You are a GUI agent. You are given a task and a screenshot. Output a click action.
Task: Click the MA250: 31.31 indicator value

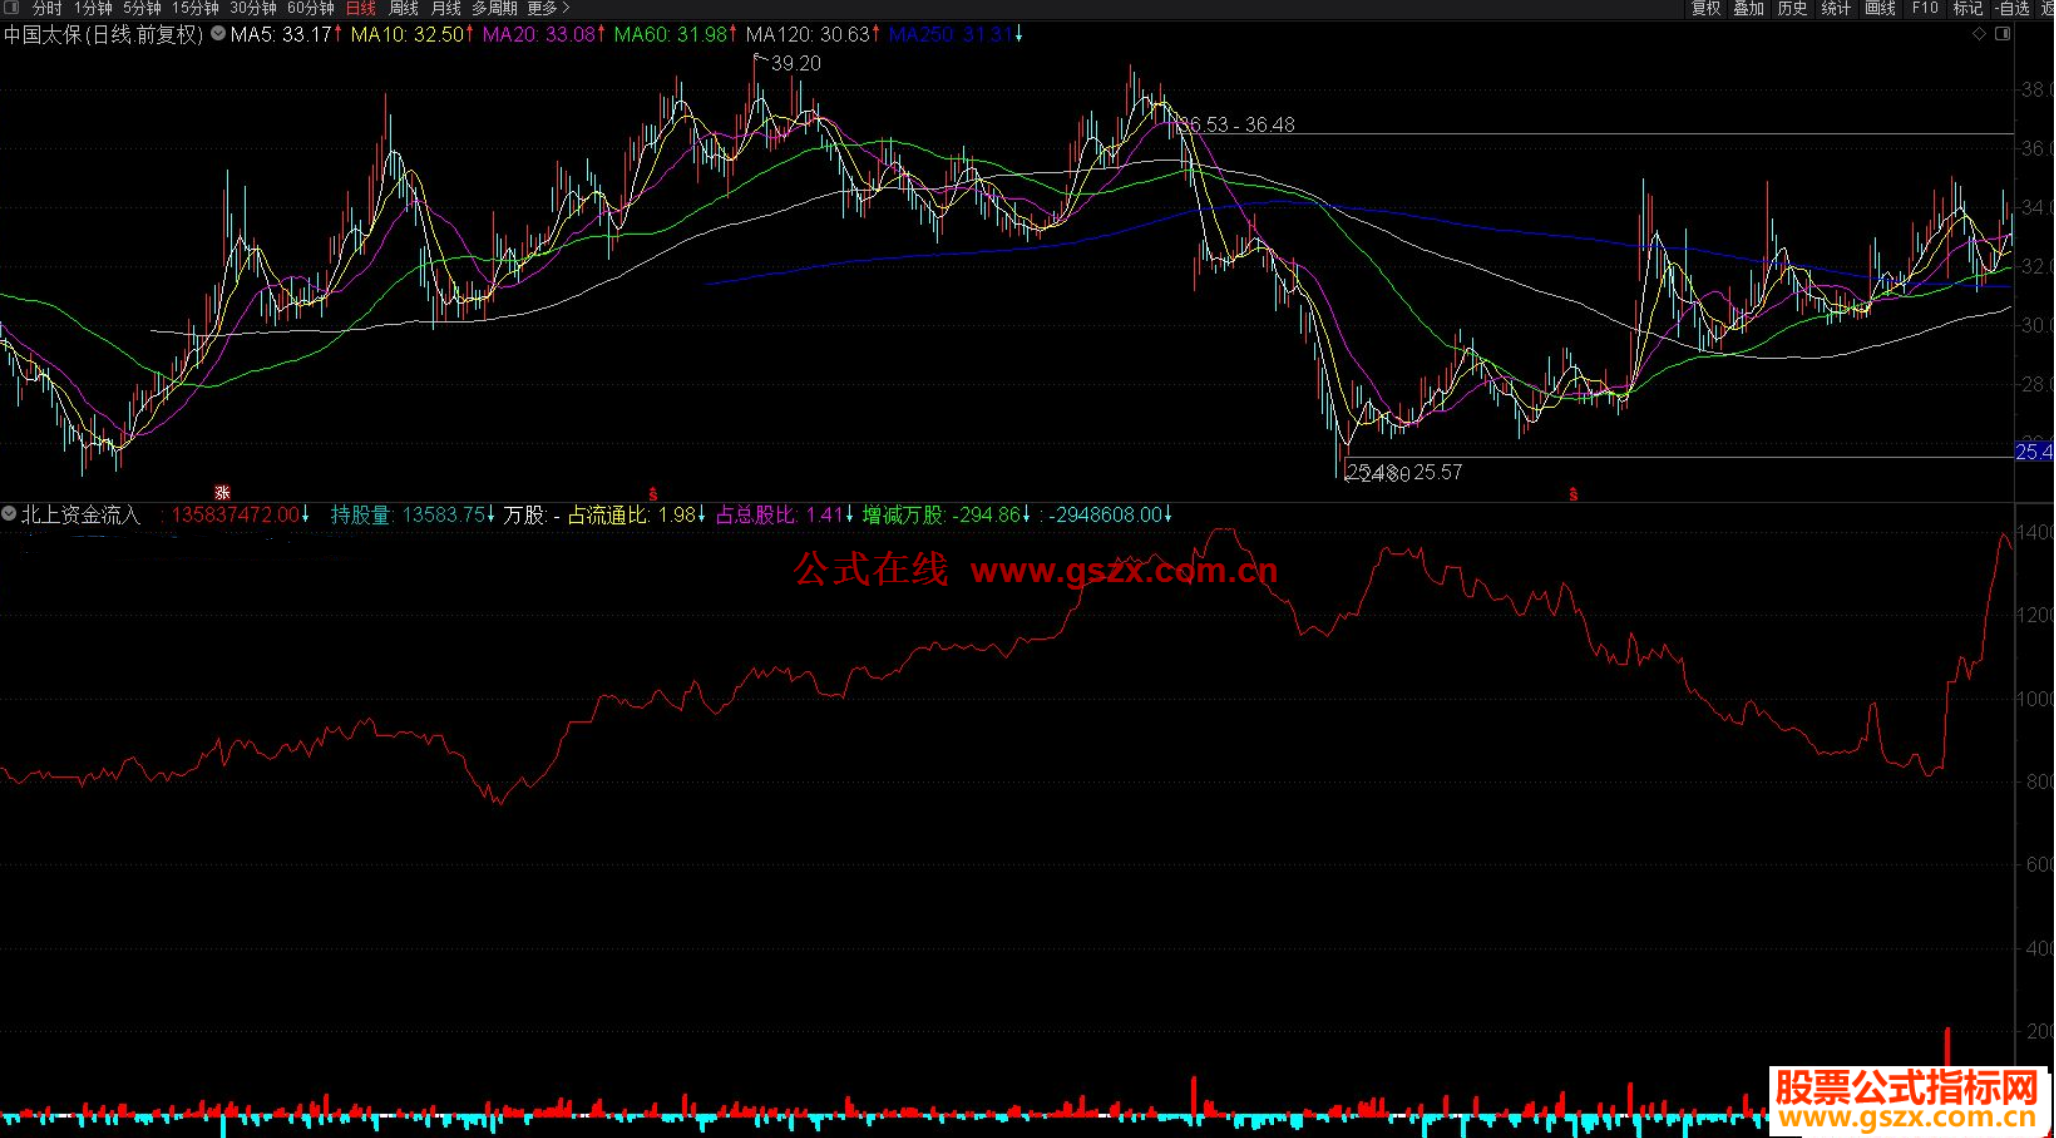coord(955,34)
